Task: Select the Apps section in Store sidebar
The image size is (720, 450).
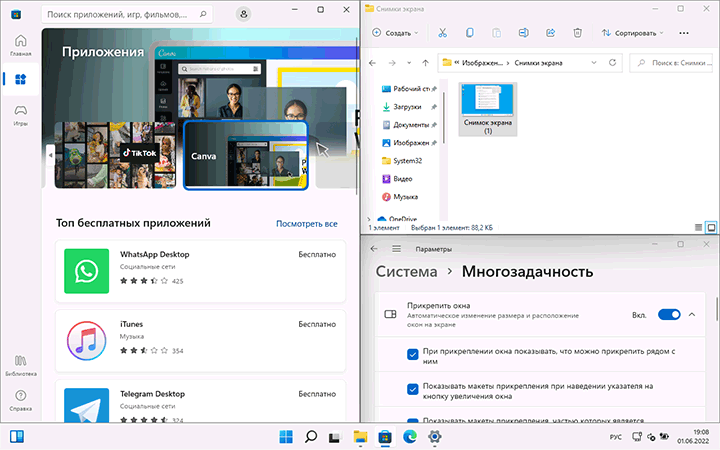Action: [21, 79]
